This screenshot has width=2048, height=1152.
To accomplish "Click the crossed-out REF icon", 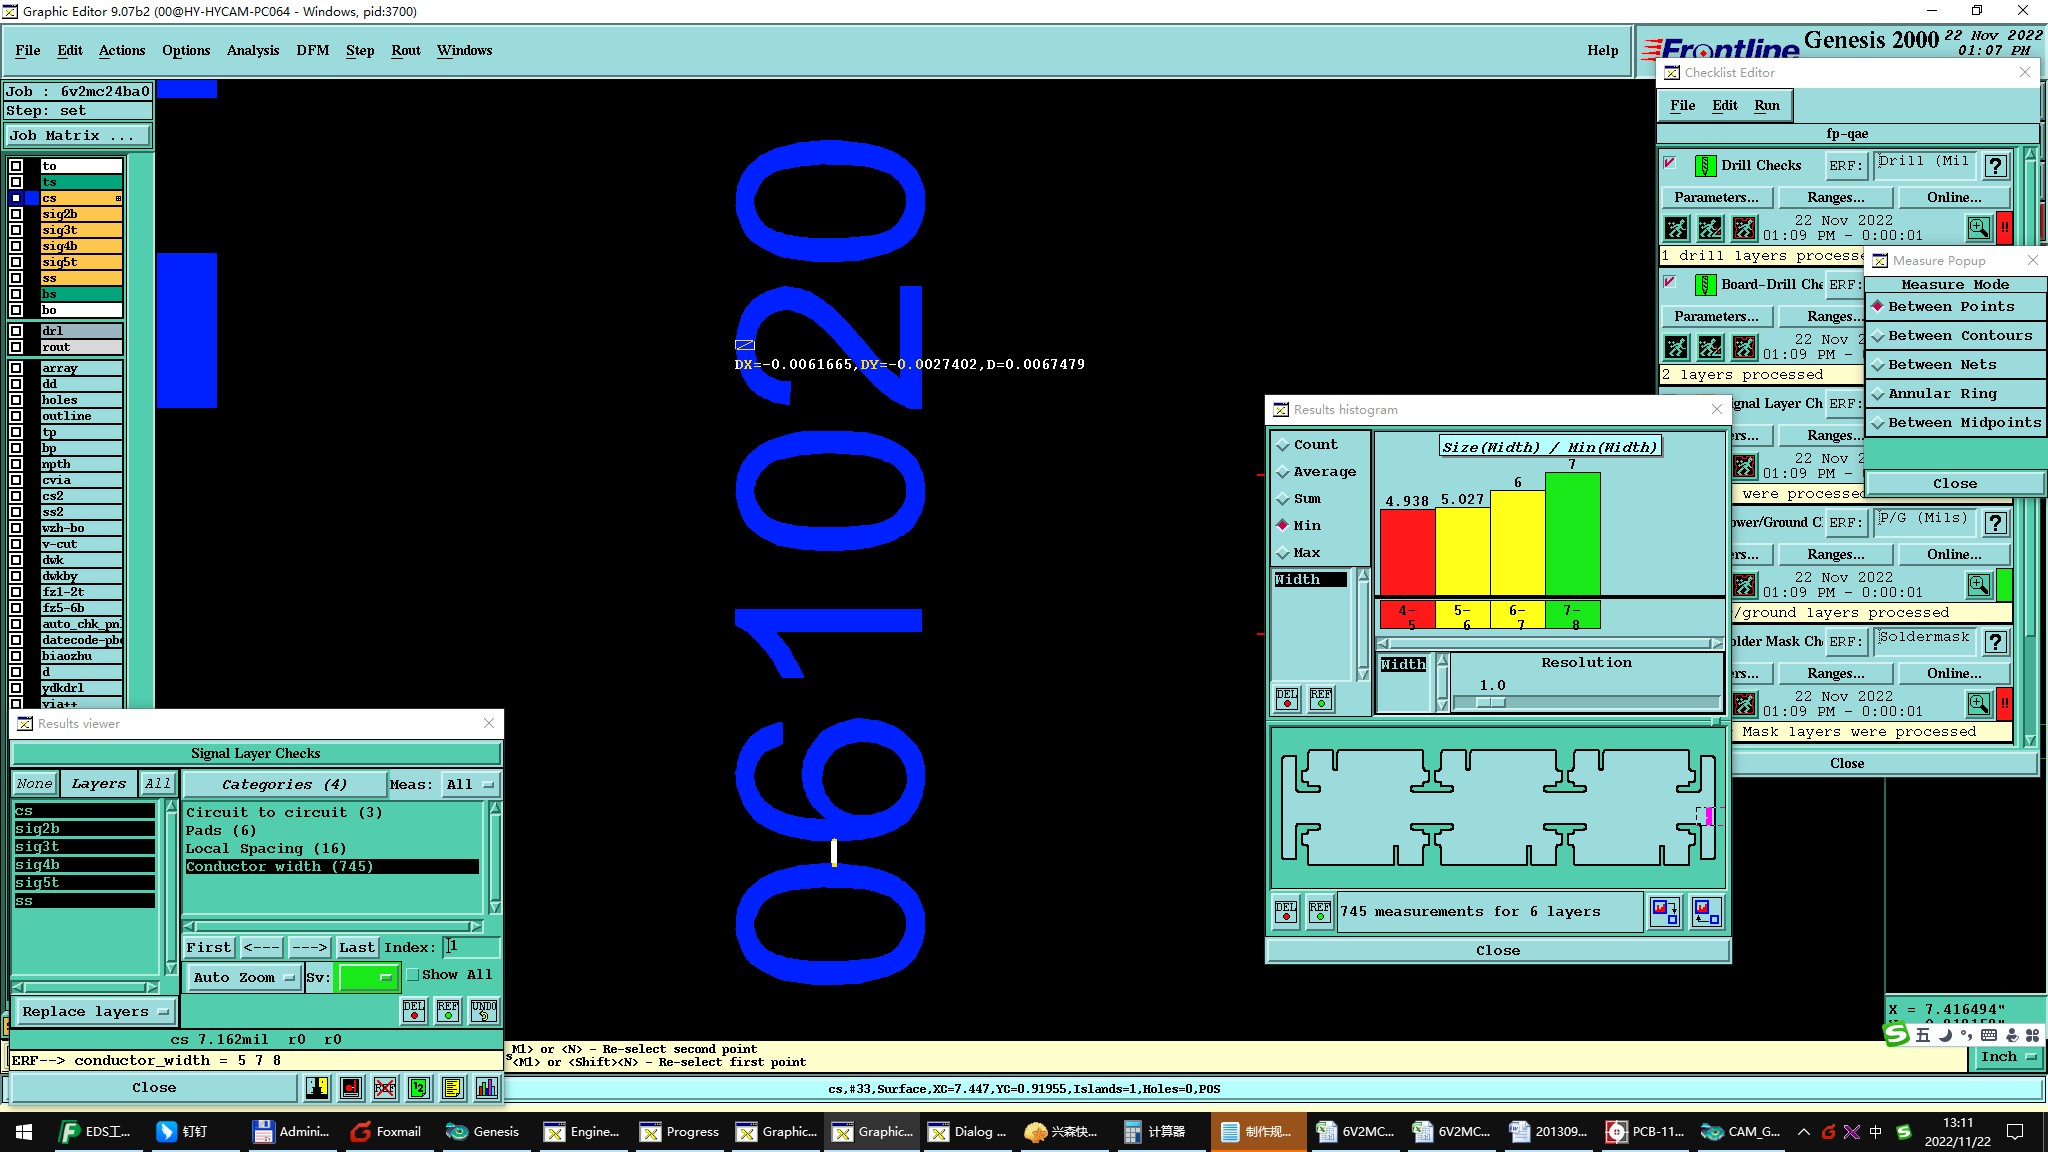I will pyautogui.click(x=385, y=1088).
